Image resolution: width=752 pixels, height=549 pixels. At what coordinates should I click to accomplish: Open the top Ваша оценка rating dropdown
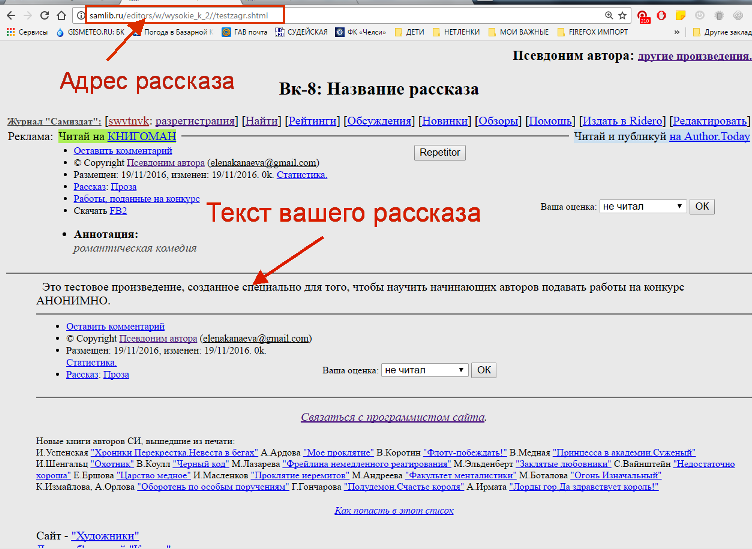[x=642, y=206]
